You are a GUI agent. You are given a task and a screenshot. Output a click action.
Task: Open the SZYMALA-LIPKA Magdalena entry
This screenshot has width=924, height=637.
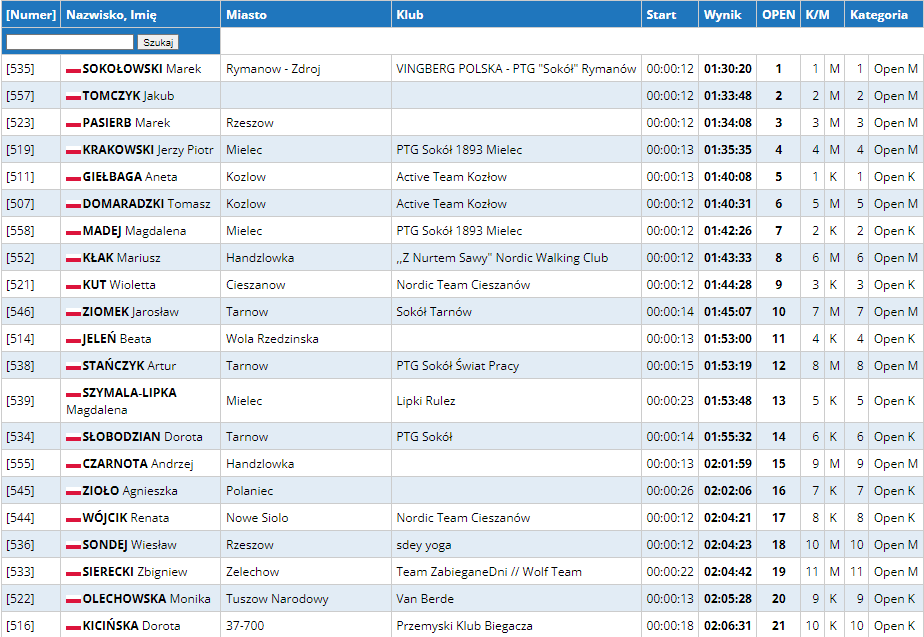129,393
